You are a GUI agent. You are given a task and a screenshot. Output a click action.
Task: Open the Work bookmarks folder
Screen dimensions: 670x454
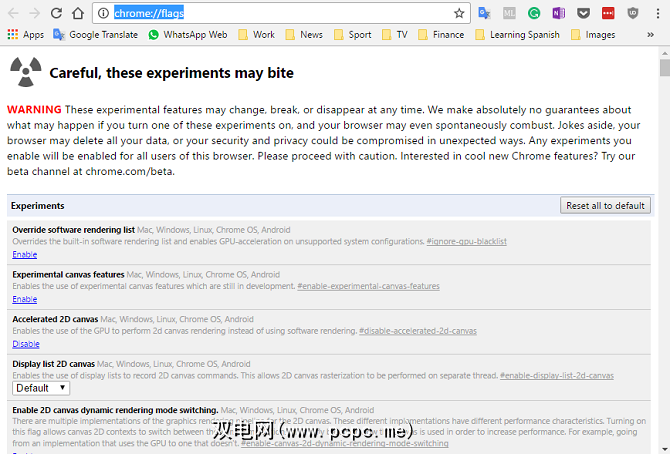click(x=256, y=35)
